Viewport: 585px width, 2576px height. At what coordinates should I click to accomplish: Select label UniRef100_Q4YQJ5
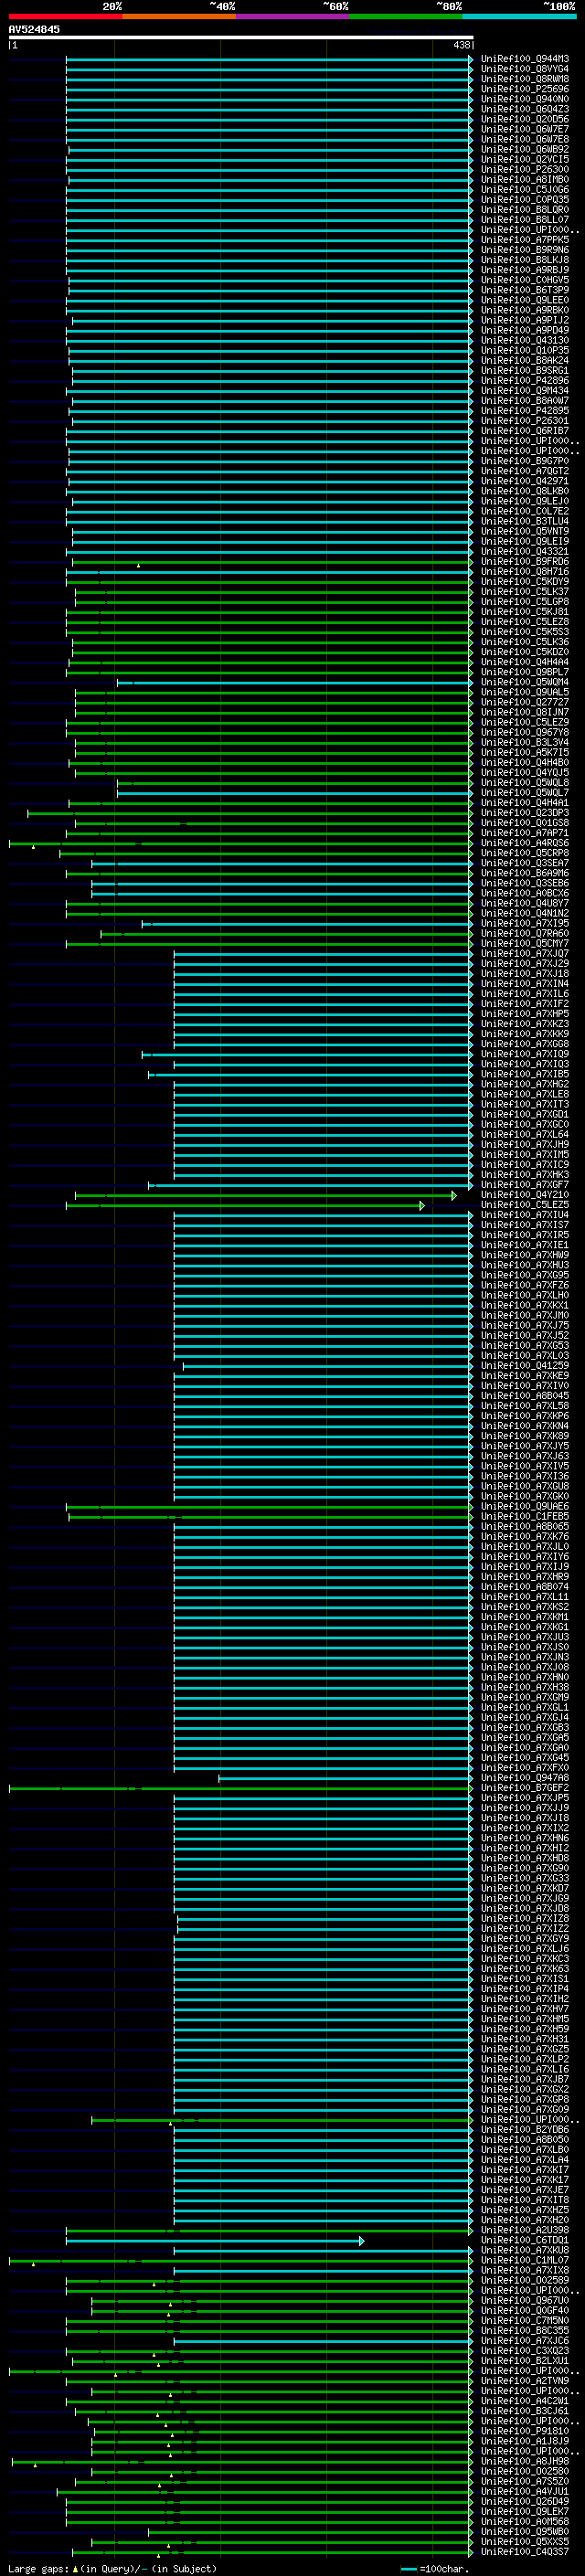pos(525,772)
